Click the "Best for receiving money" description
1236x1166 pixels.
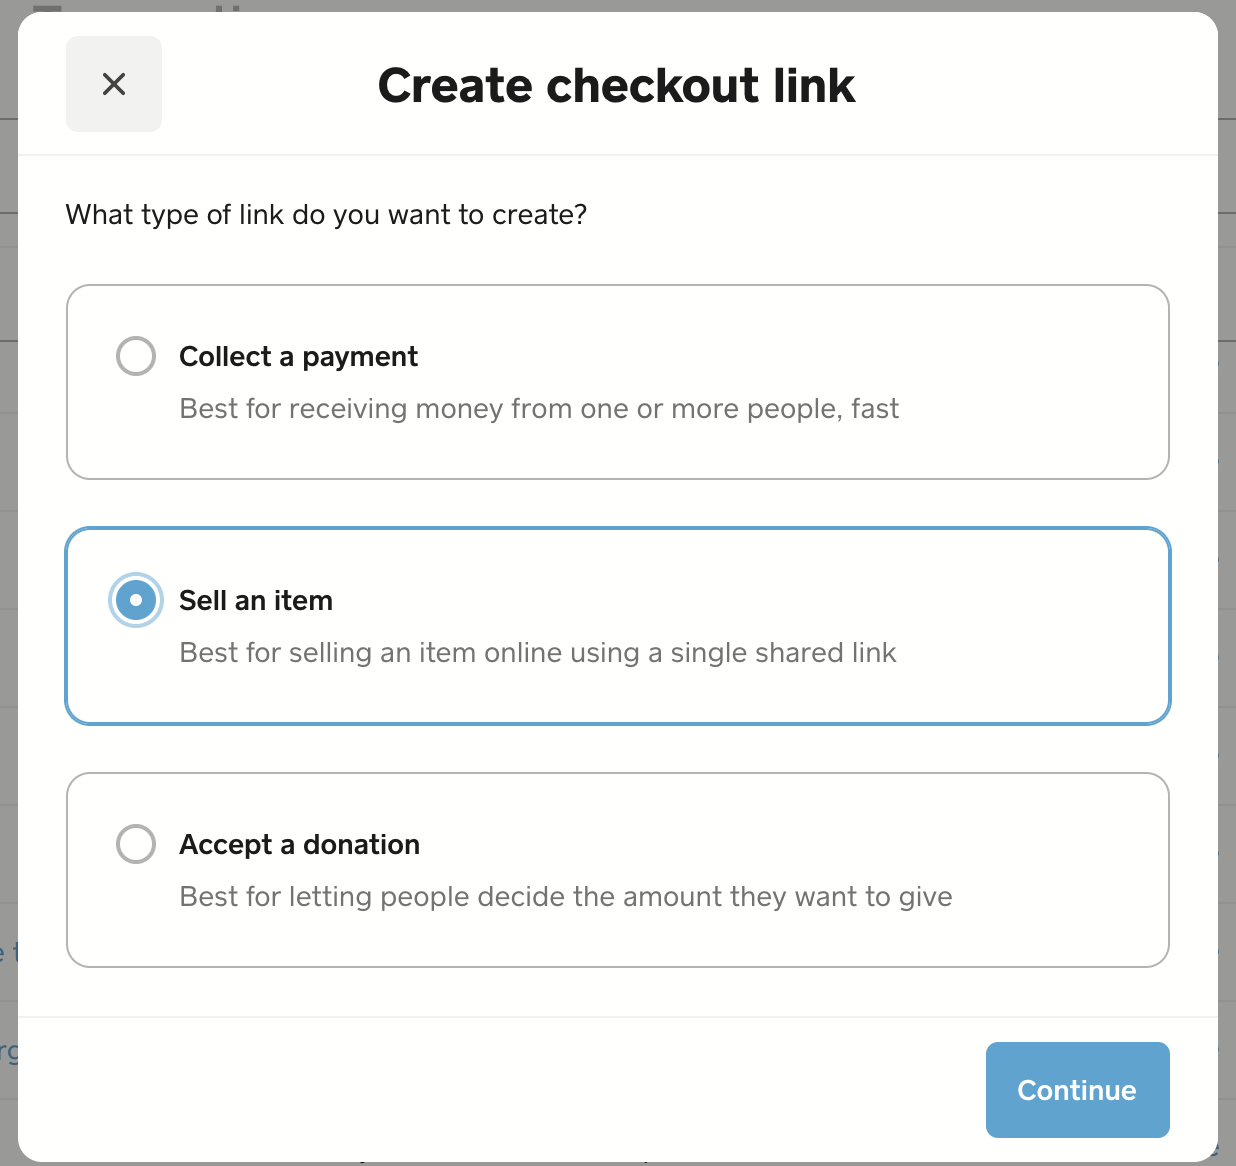539,409
